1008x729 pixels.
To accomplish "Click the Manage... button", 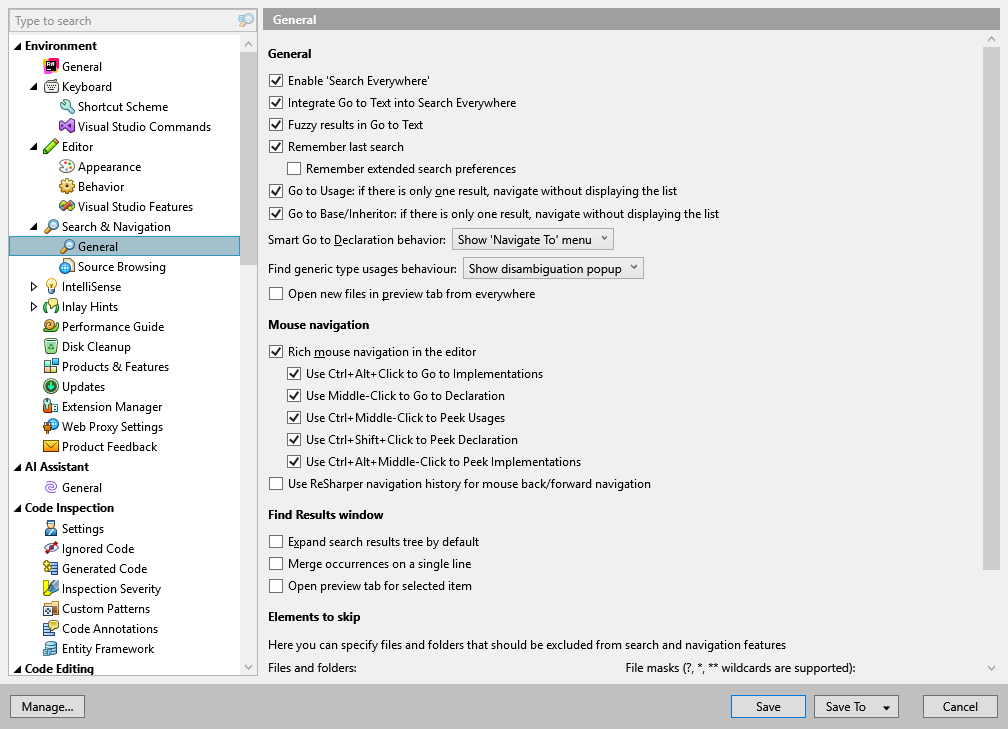I will (x=47, y=706).
